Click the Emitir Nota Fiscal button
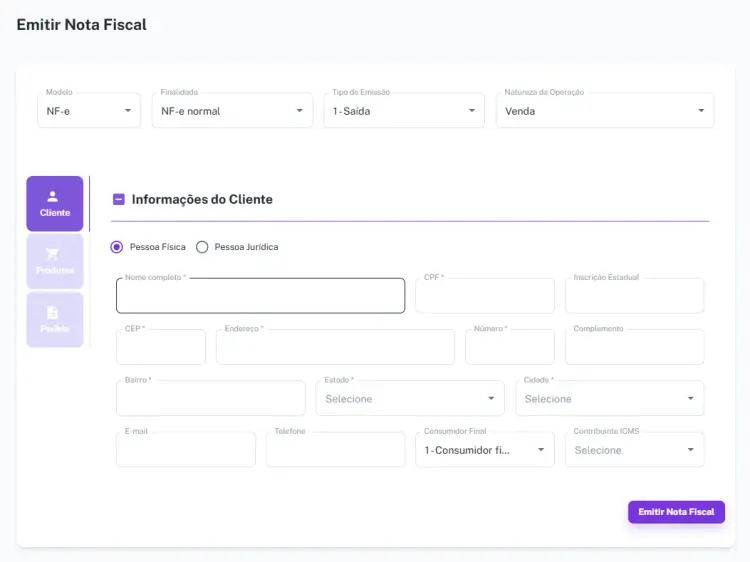This screenshot has width=750, height=562. coord(676,512)
